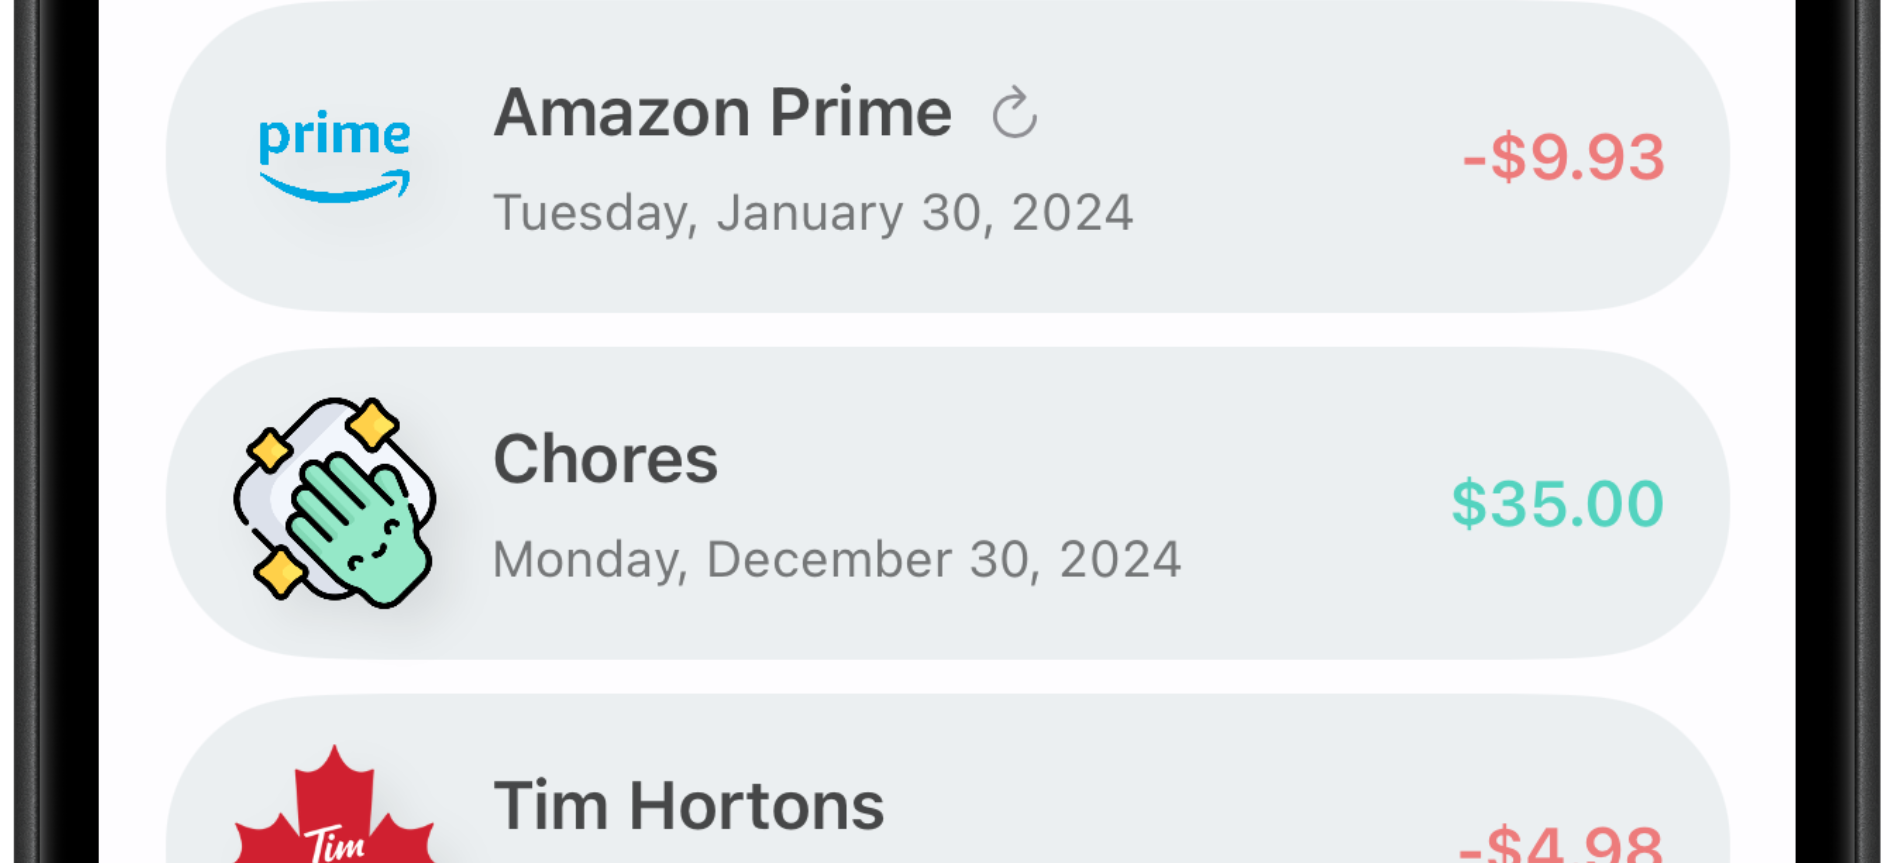The width and height of the screenshot is (1896, 863).
Task: Click the Amazon smile arrow under the prime text
Action: click(x=336, y=187)
